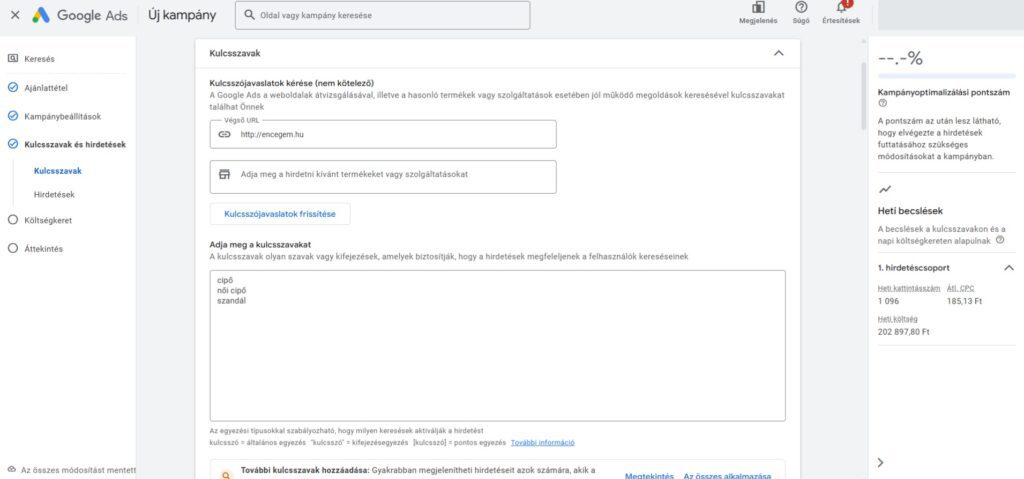Click the storefront icon in products field
1024x479 pixels.
224,174
